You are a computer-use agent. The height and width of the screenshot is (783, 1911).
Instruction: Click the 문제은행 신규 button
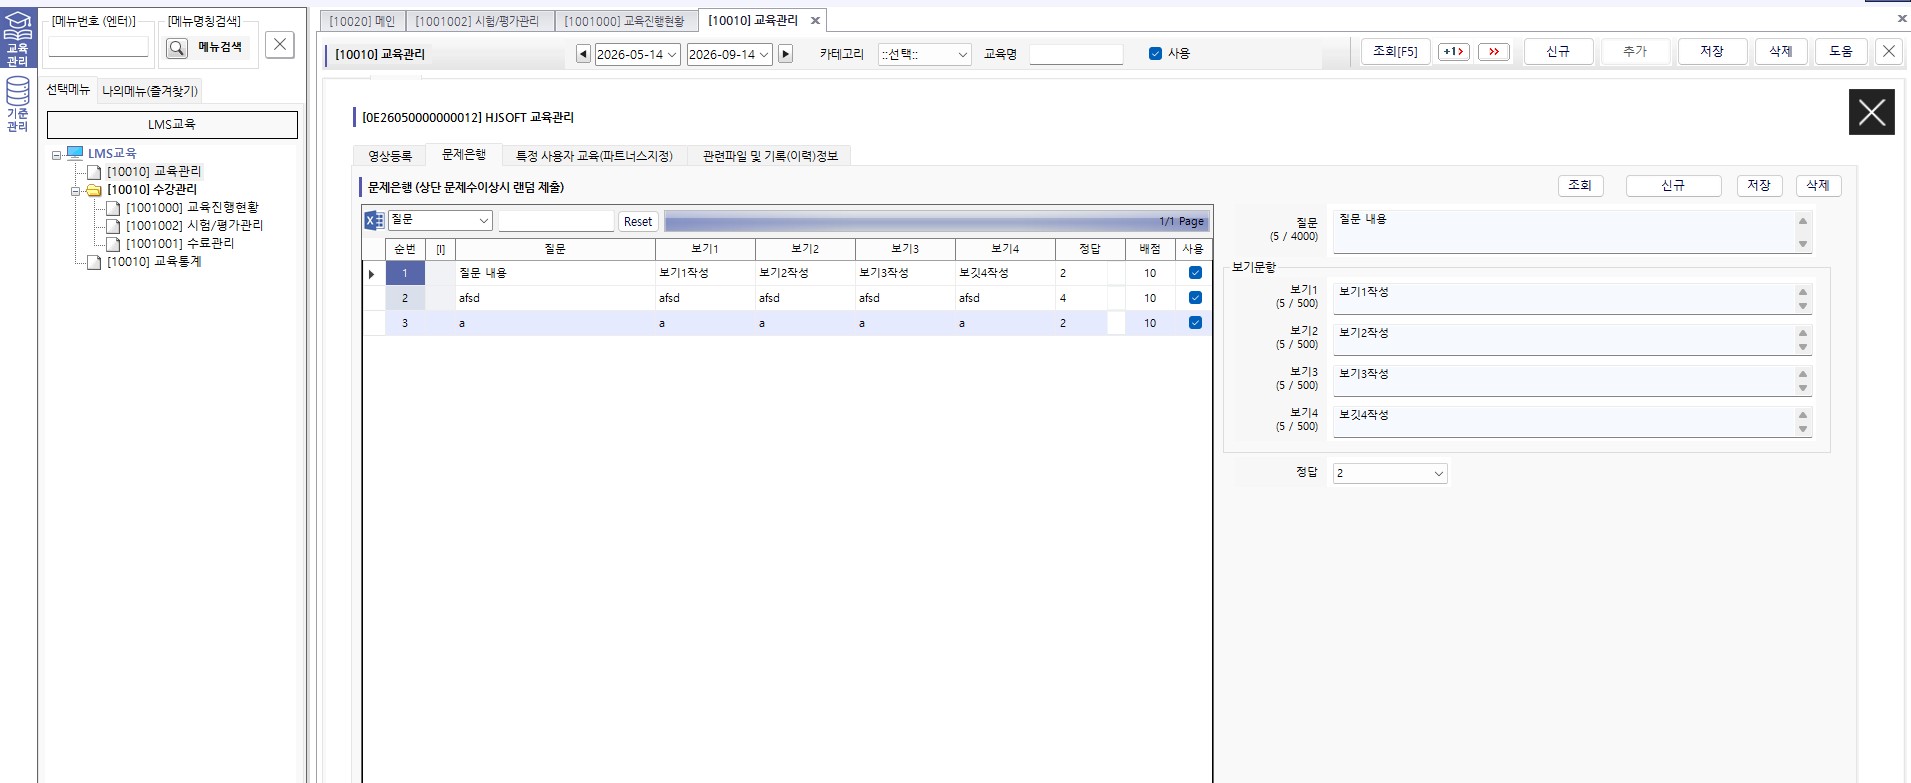[x=1673, y=186]
